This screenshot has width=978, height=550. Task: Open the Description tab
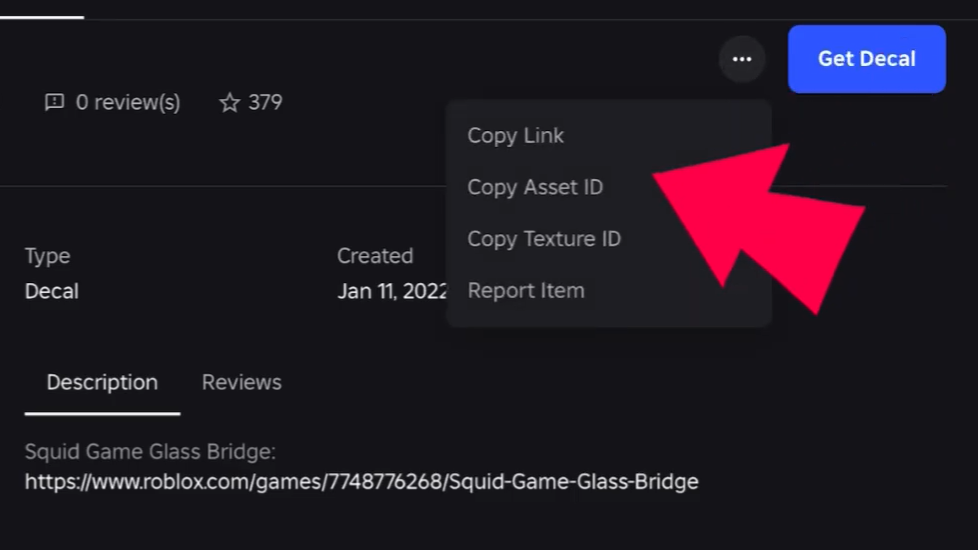coord(102,382)
